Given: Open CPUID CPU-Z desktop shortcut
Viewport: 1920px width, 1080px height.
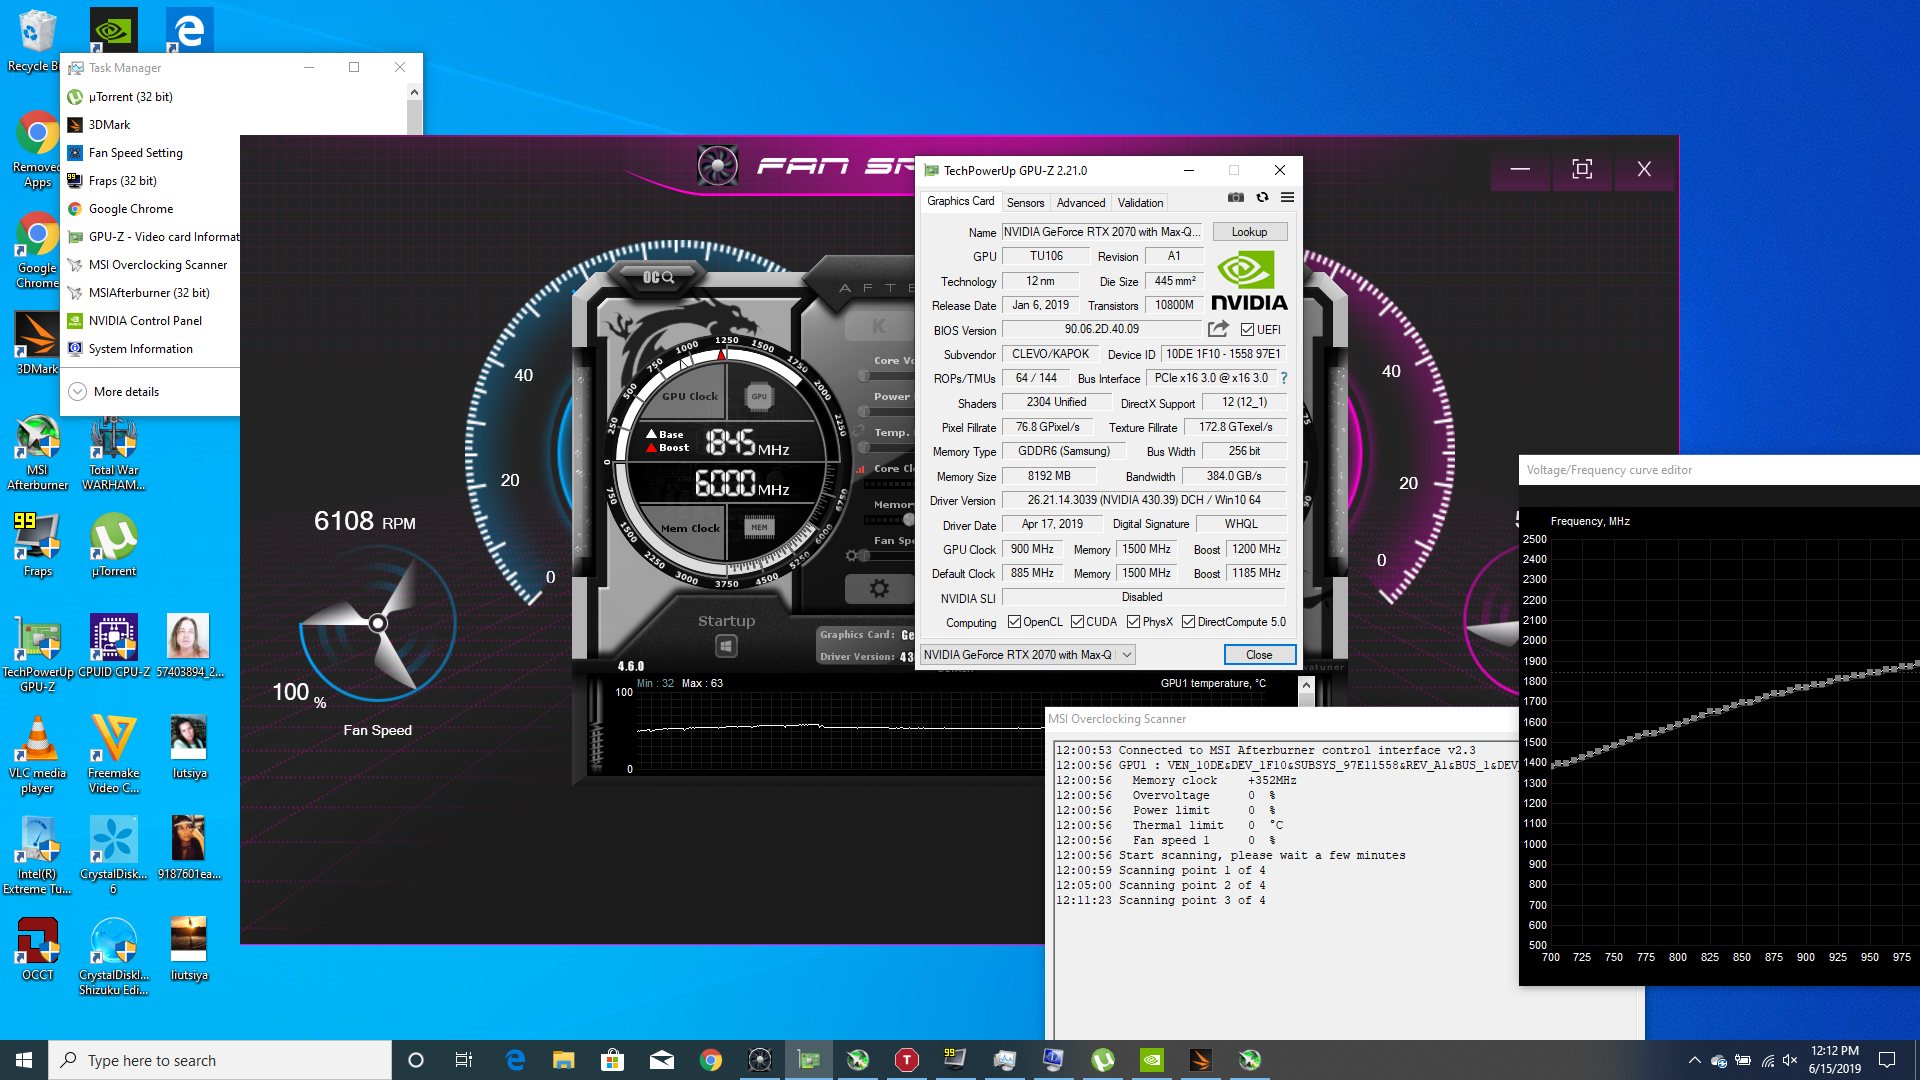Looking at the screenshot, I should click(114, 646).
